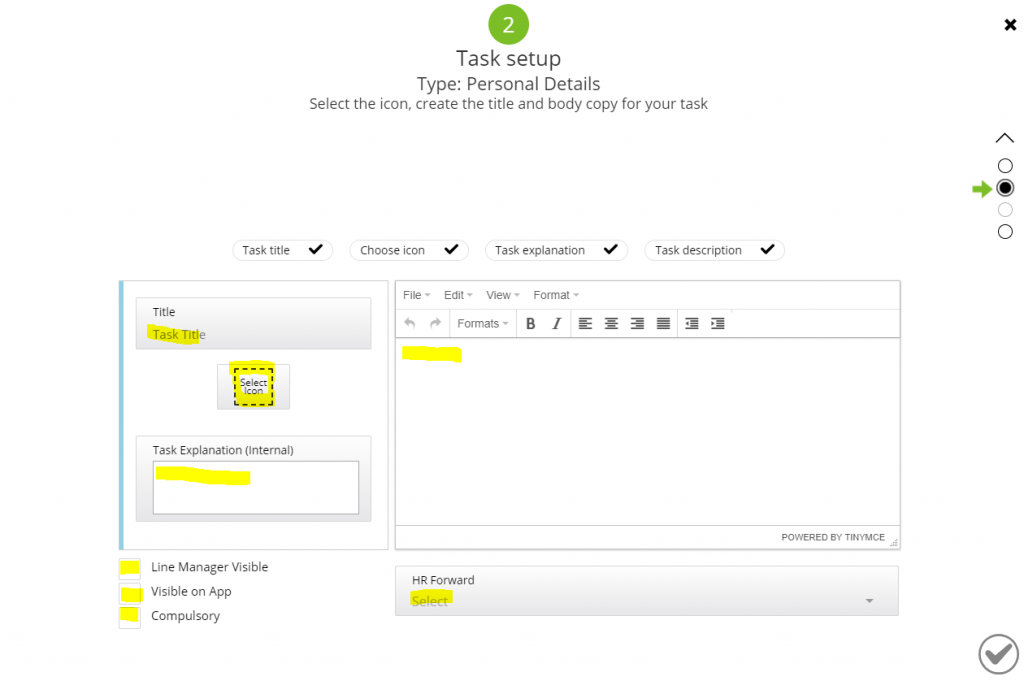
Task: Collapse the step panel using the up chevron
Action: pos(1005,138)
